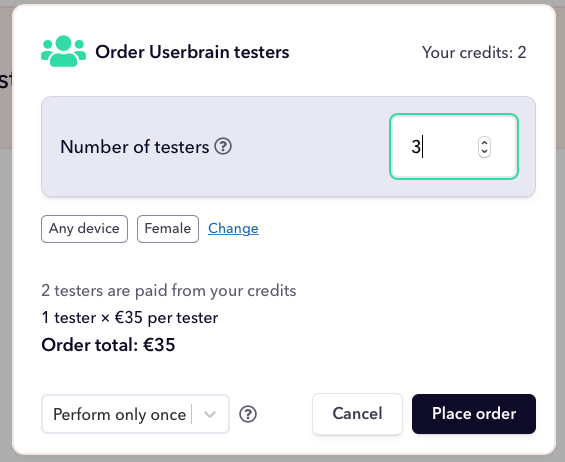Click the green testers group icon
The height and width of the screenshot is (462, 565).
63,51
